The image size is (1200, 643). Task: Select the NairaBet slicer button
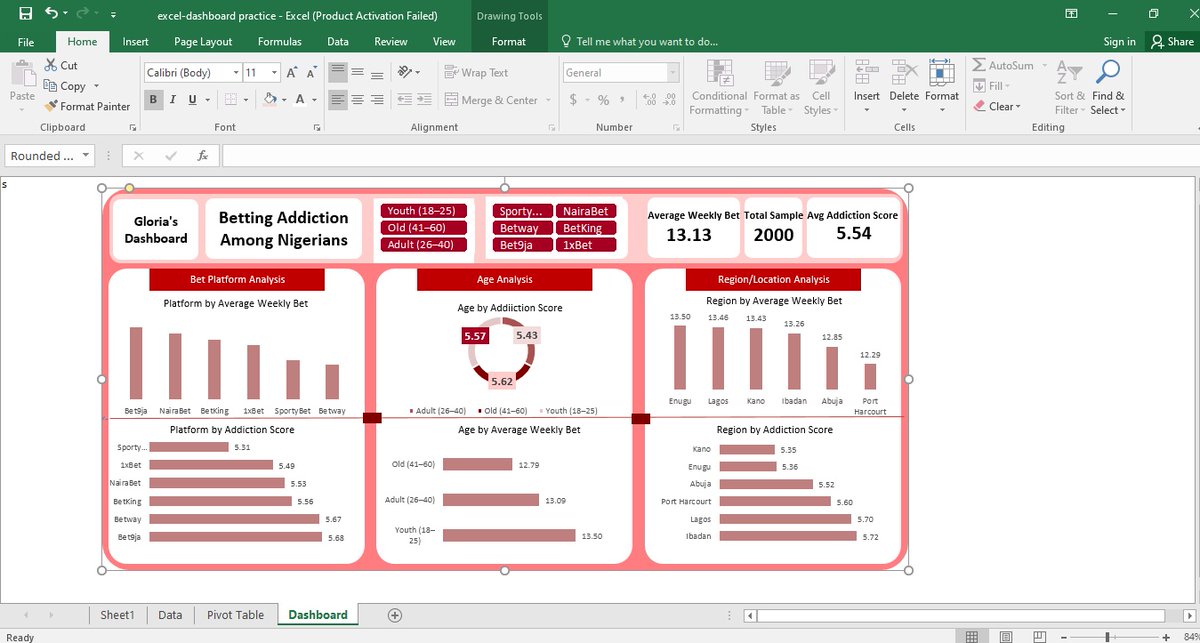pyautogui.click(x=585, y=211)
